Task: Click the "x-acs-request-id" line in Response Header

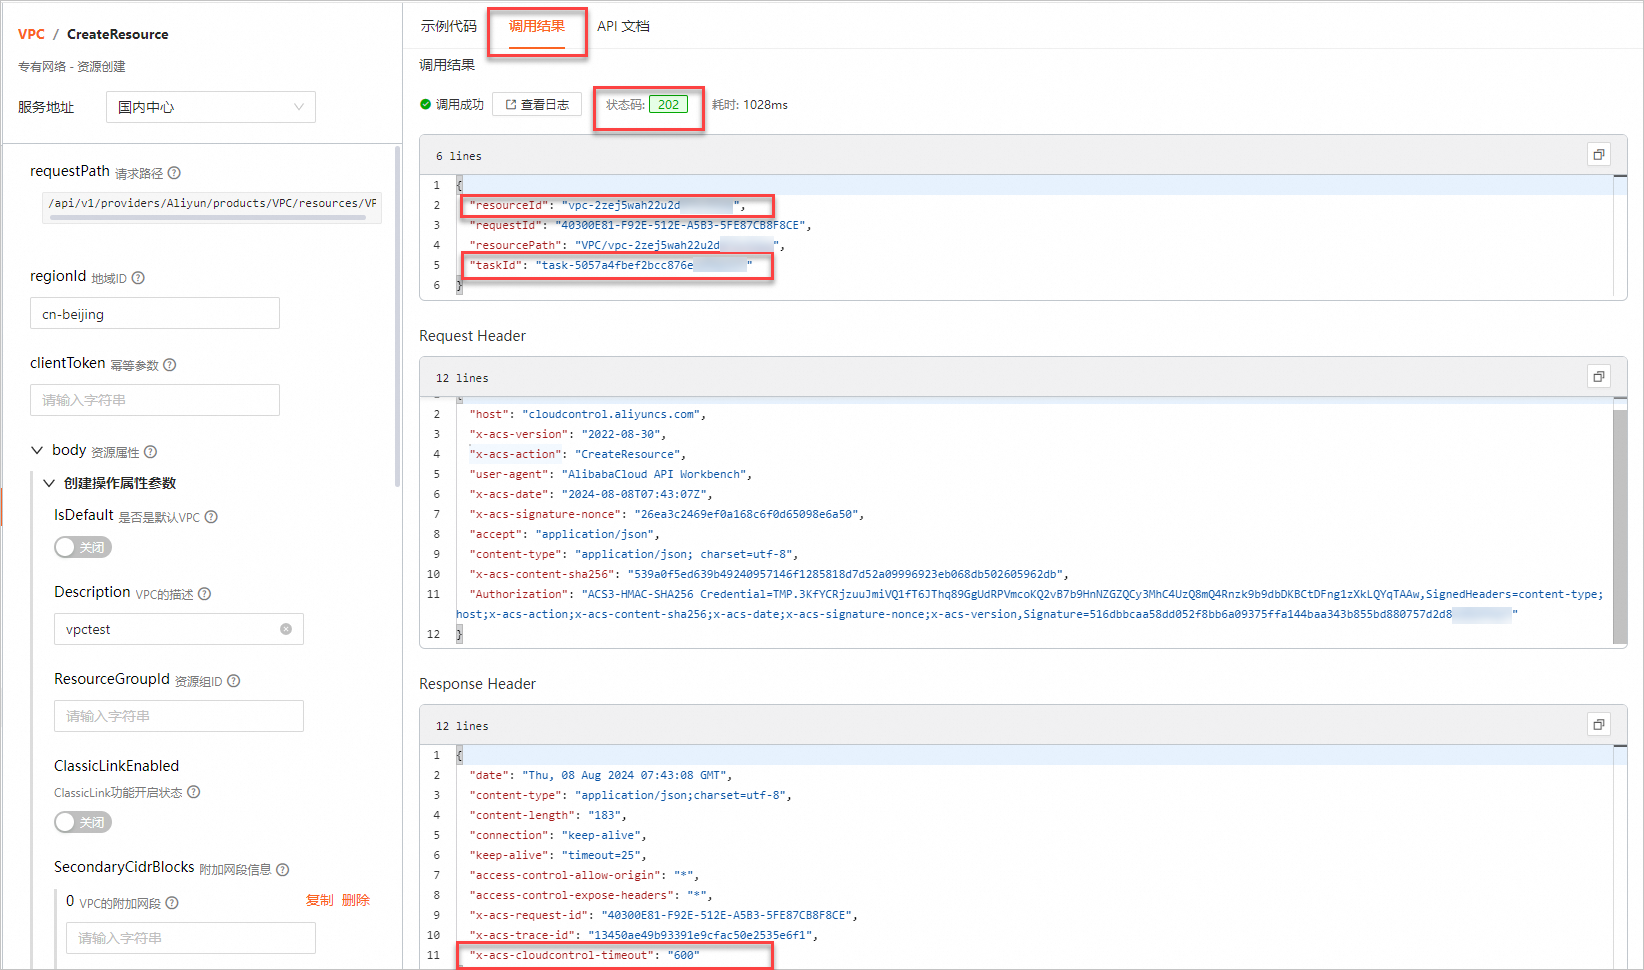Action: [664, 915]
